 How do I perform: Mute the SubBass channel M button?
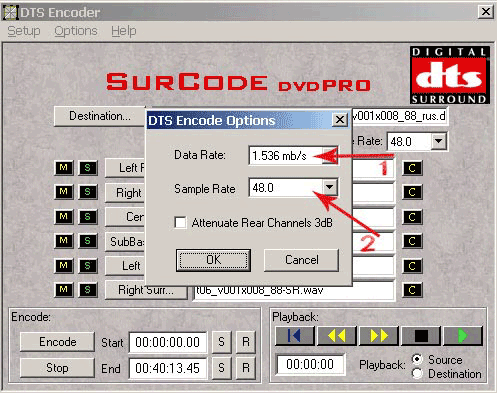point(64,241)
